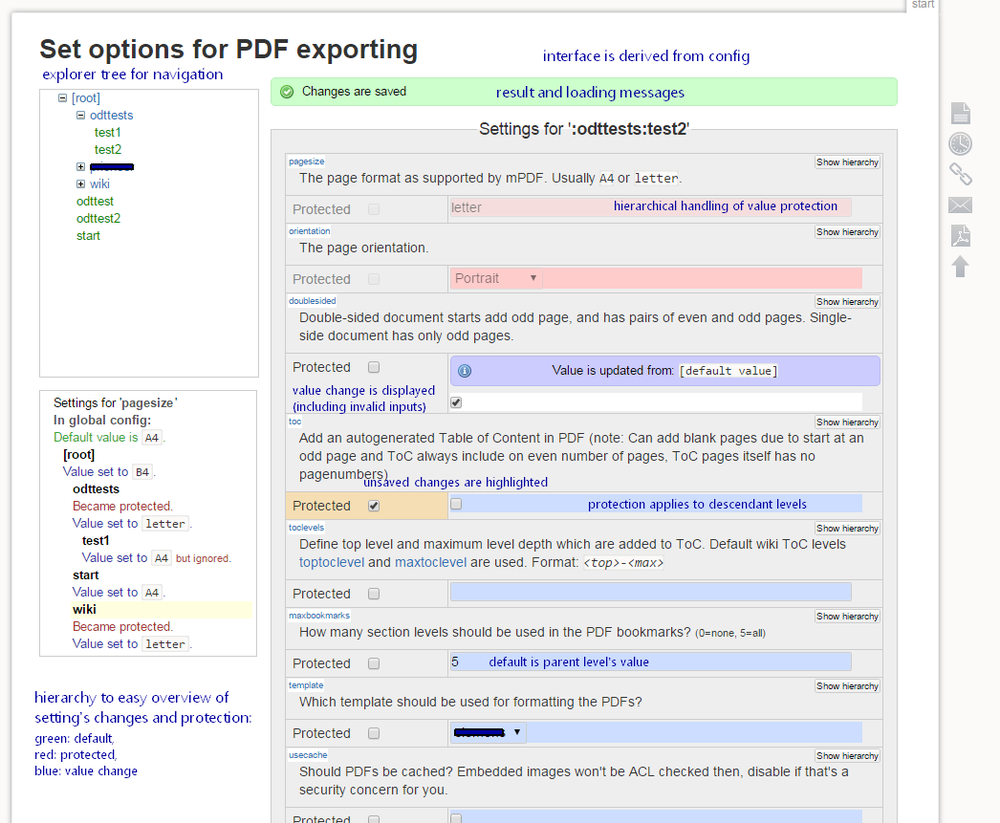Select the wiki namespace link
The height and width of the screenshot is (823, 1000).
(x=99, y=184)
